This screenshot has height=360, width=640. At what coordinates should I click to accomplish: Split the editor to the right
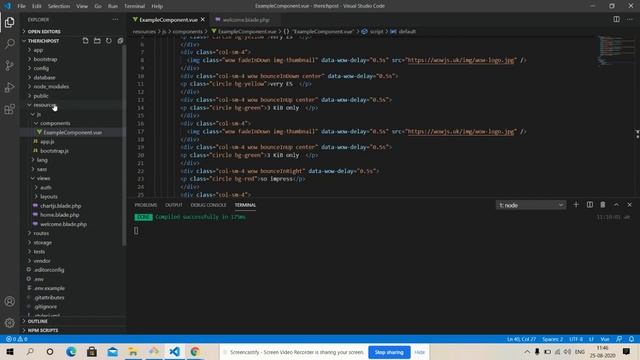[616, 19]
